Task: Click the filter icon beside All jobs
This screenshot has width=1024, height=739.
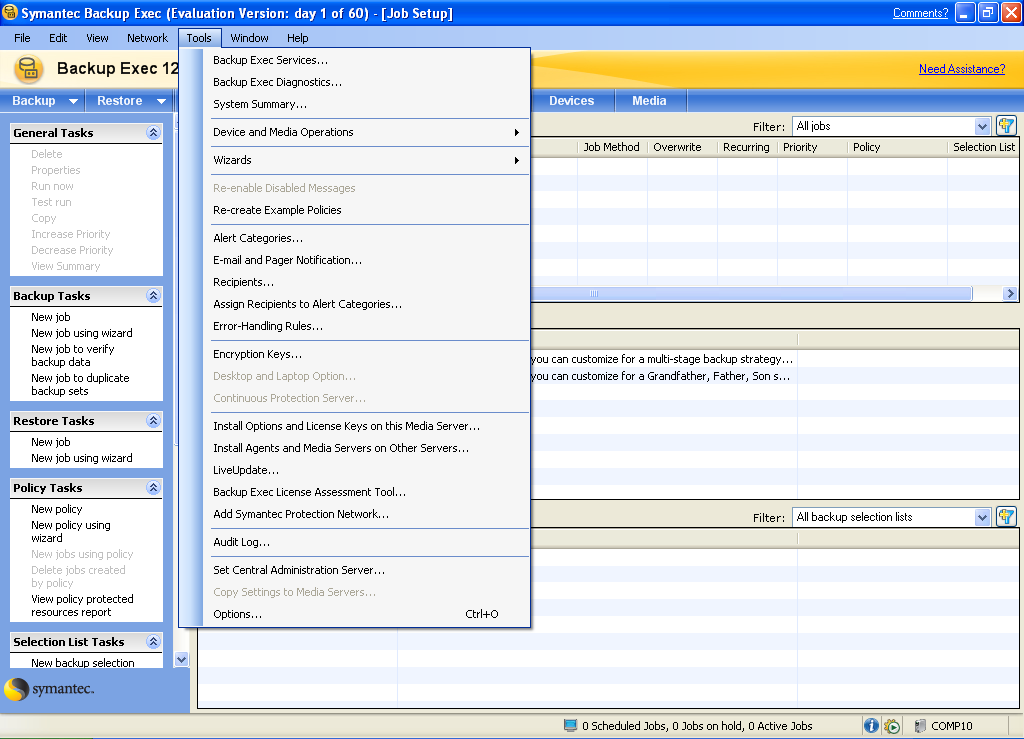Action: [1006, 126]
